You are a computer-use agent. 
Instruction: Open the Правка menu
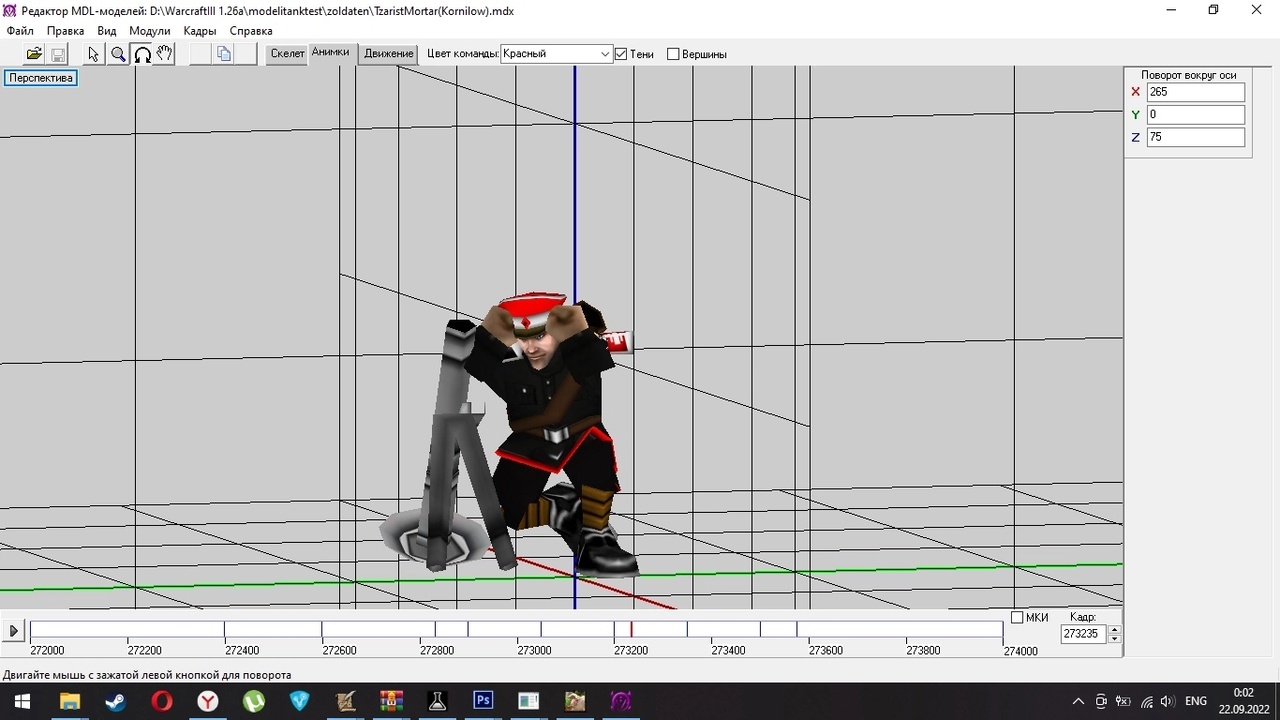[65, 31]
